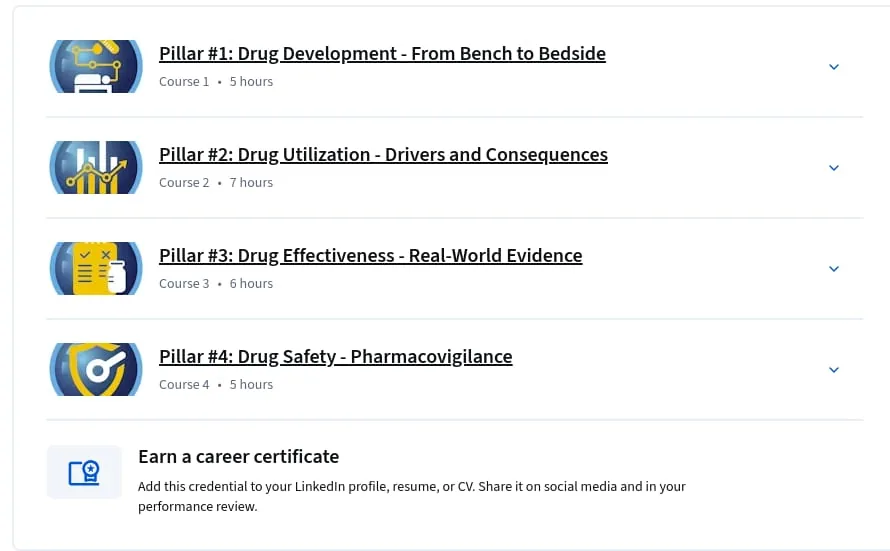The height and width of the screenshot is (551, 890).
Task: Expand the Pillar #4 Pharmacovigilance chevron
Action: [834, 370]
